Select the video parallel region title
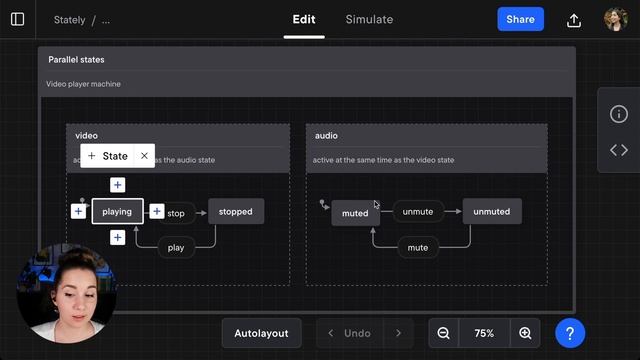The width and height of the screenshot is (640, 360). (87, 136)
